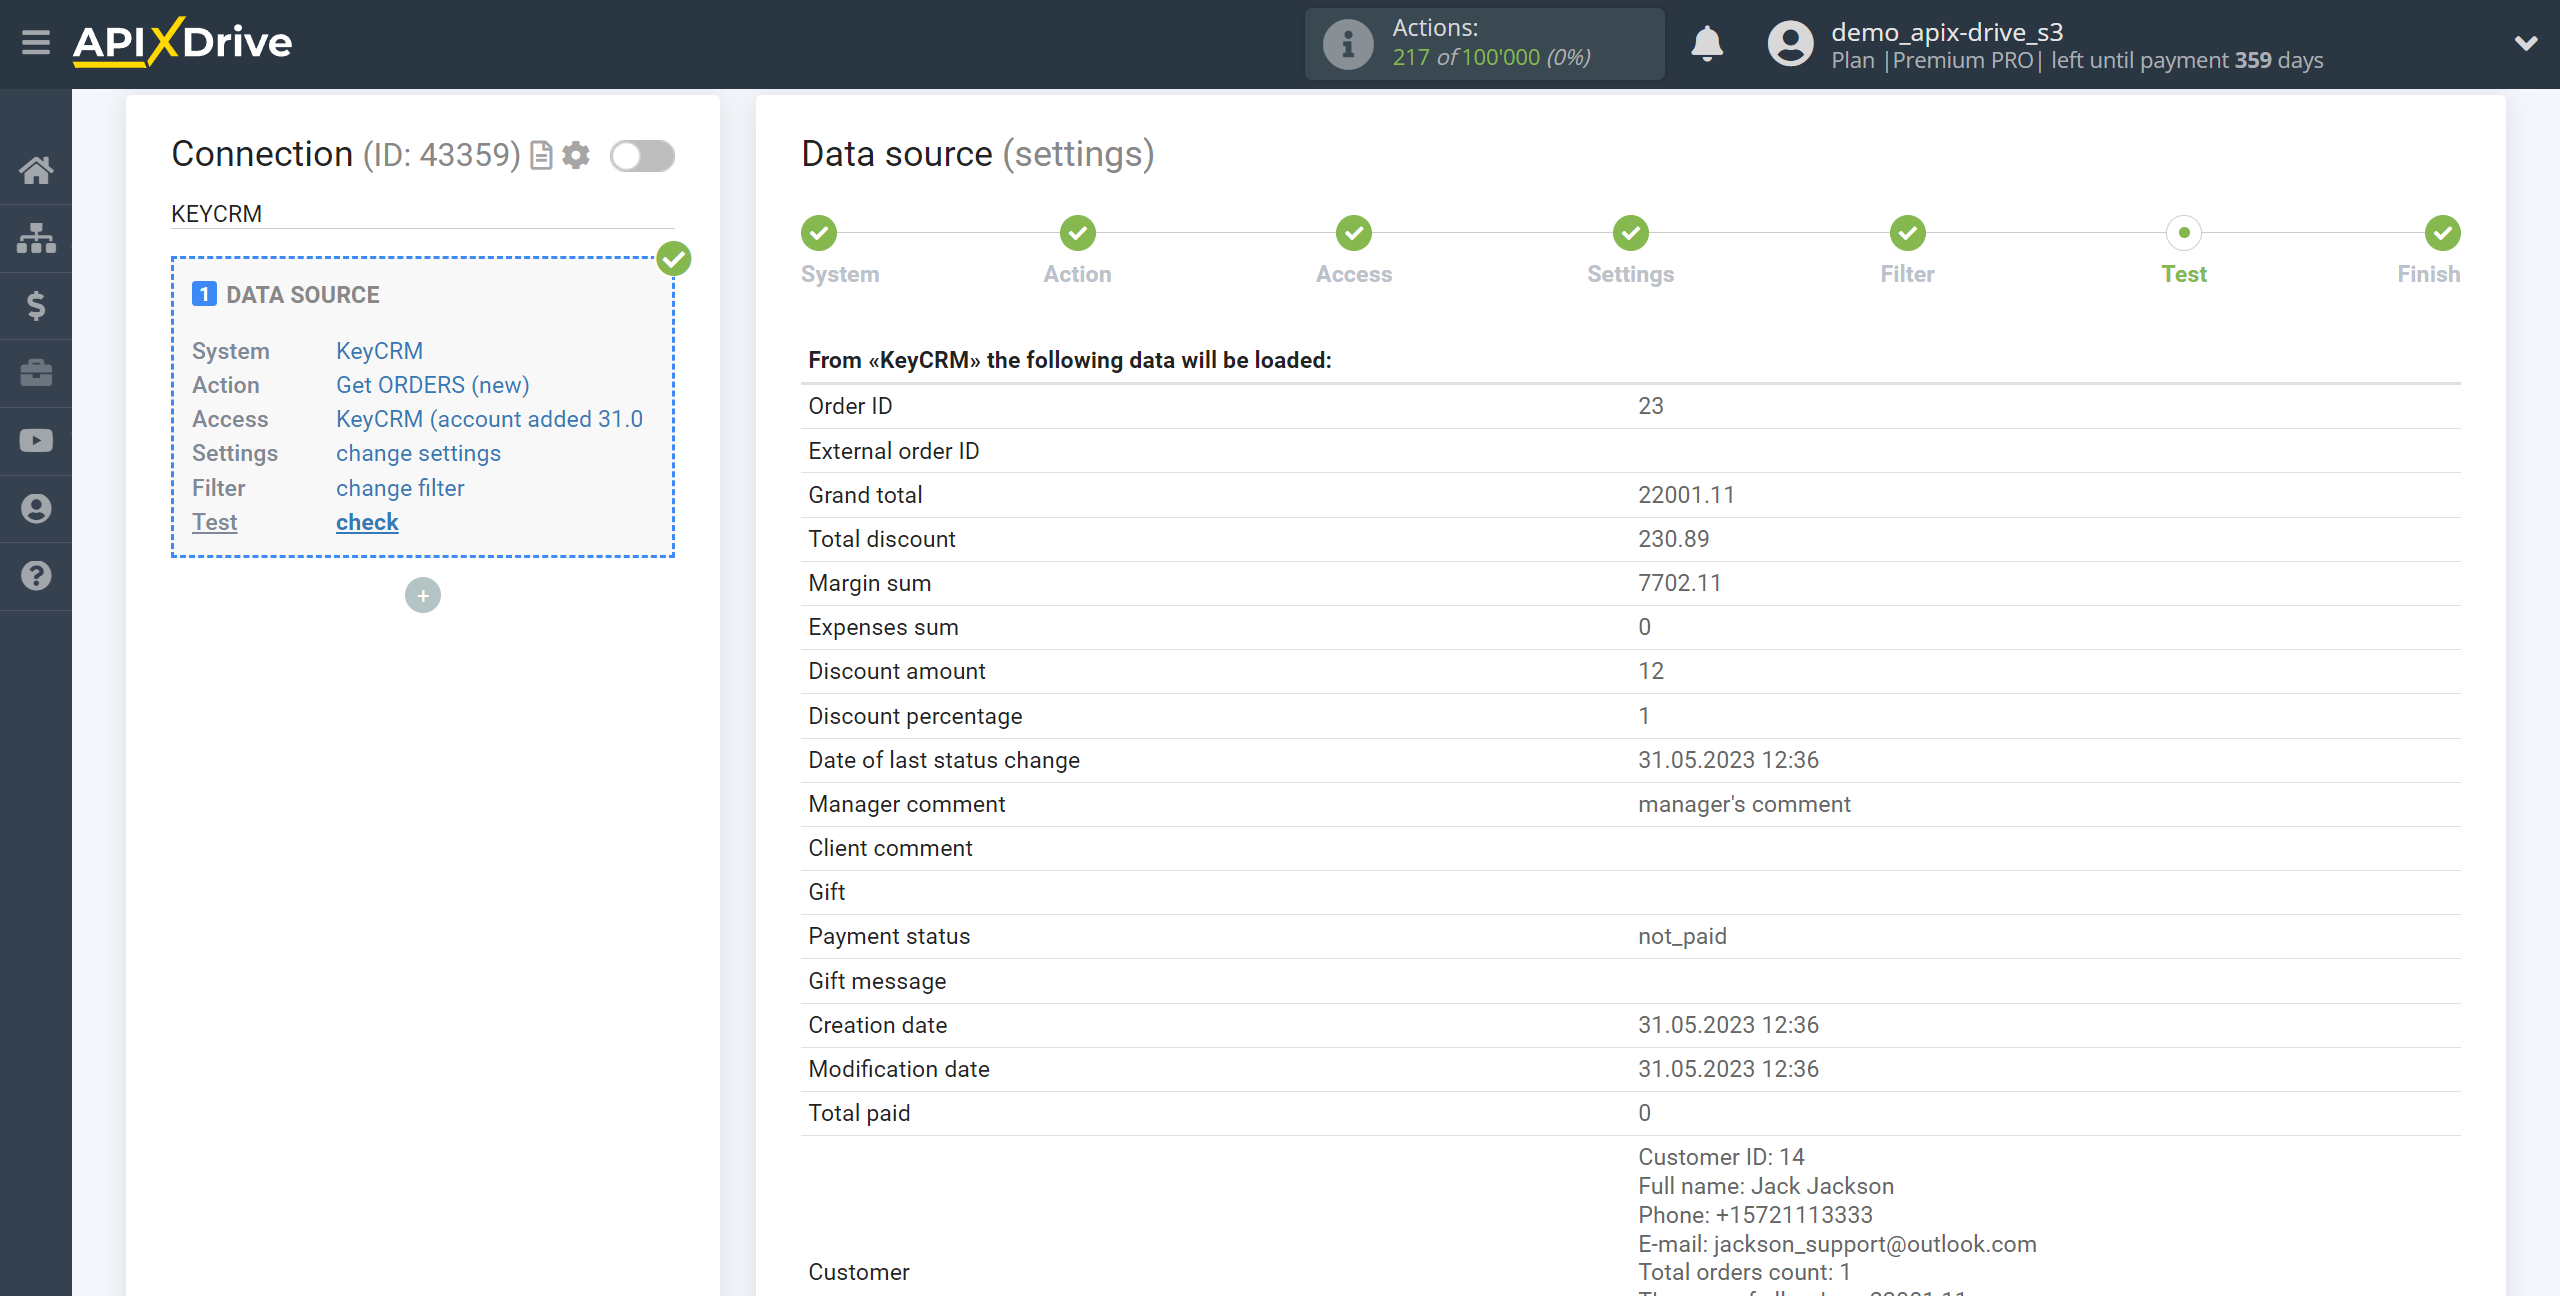Click Payment status value not_paid
This screenshot has width=2560, height=1296.
[1682, 937]
